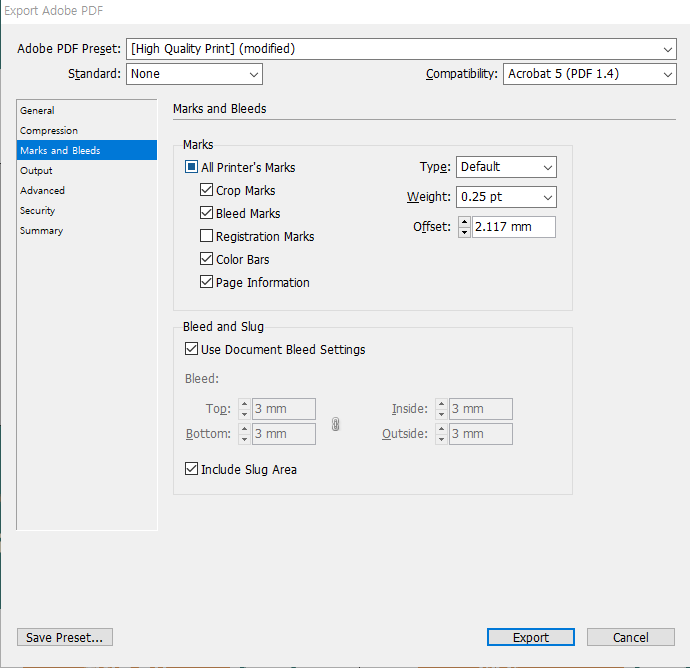
Task: Decrease Offset with down stepper arrow
Action: (464, 232)
